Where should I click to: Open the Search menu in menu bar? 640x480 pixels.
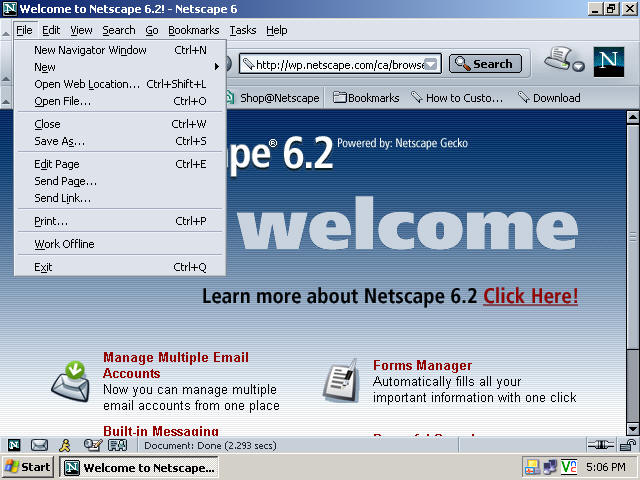point(119,31)
